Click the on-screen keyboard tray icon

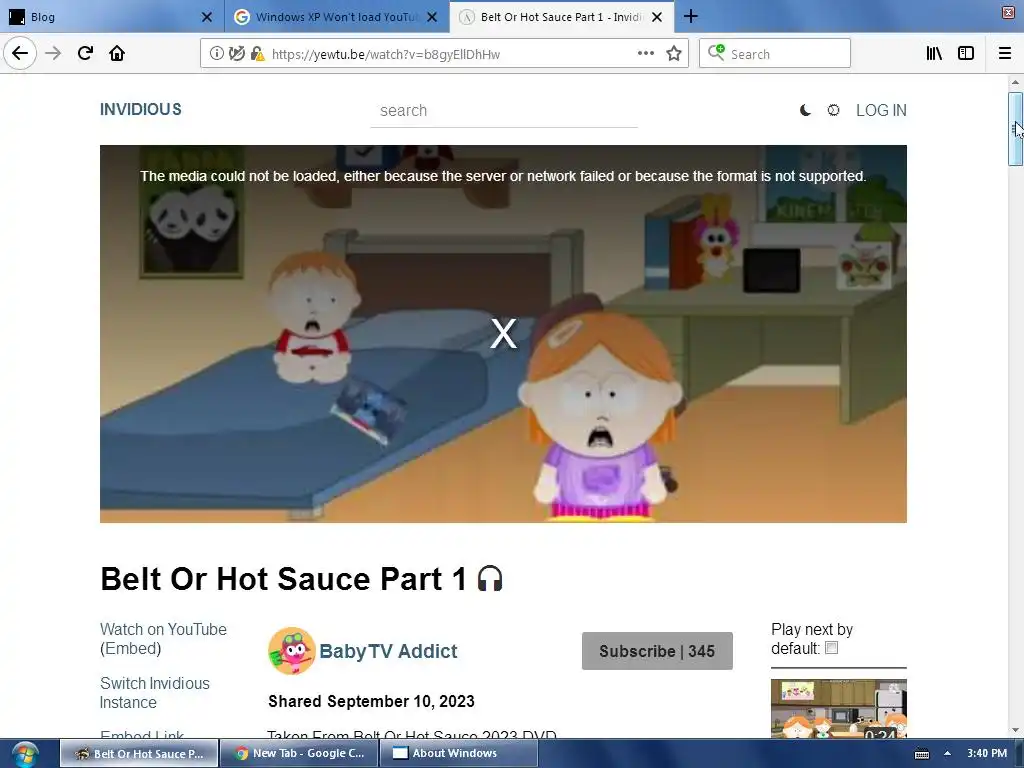[x=921, y=754]
